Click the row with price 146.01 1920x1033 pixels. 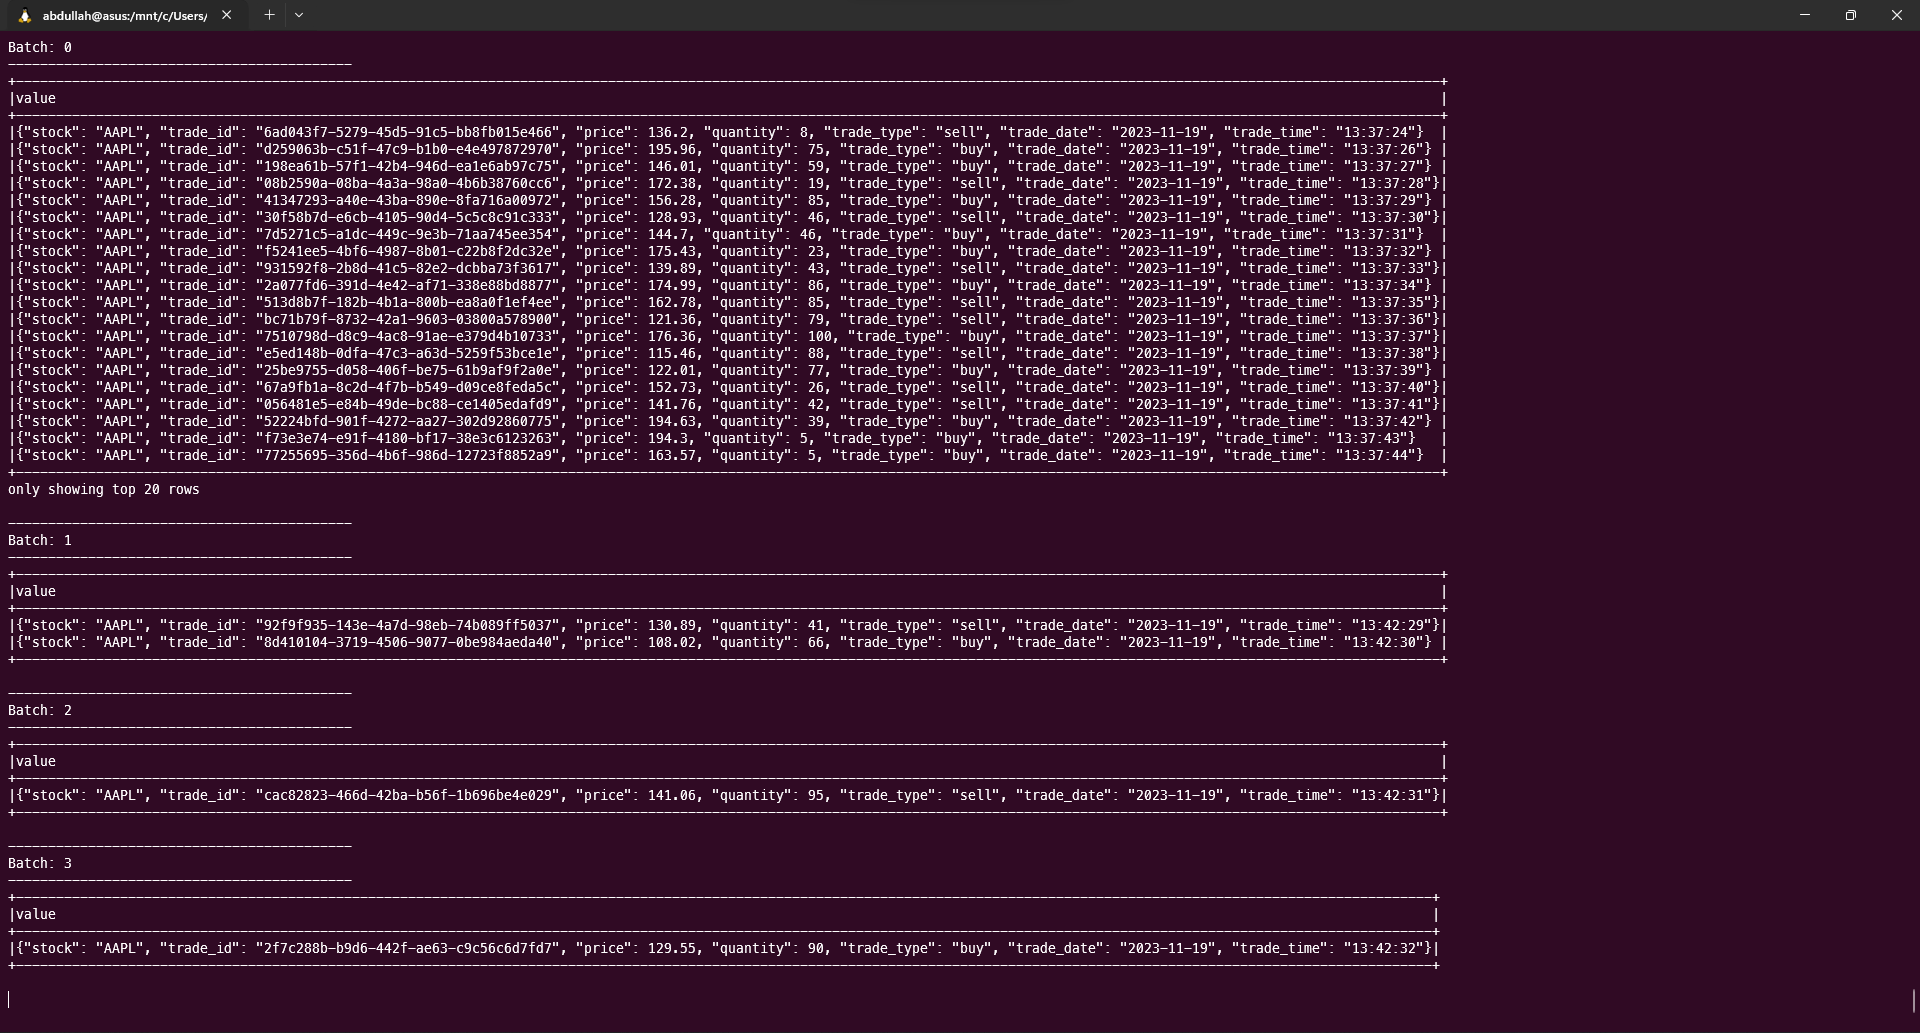point(727,166)
